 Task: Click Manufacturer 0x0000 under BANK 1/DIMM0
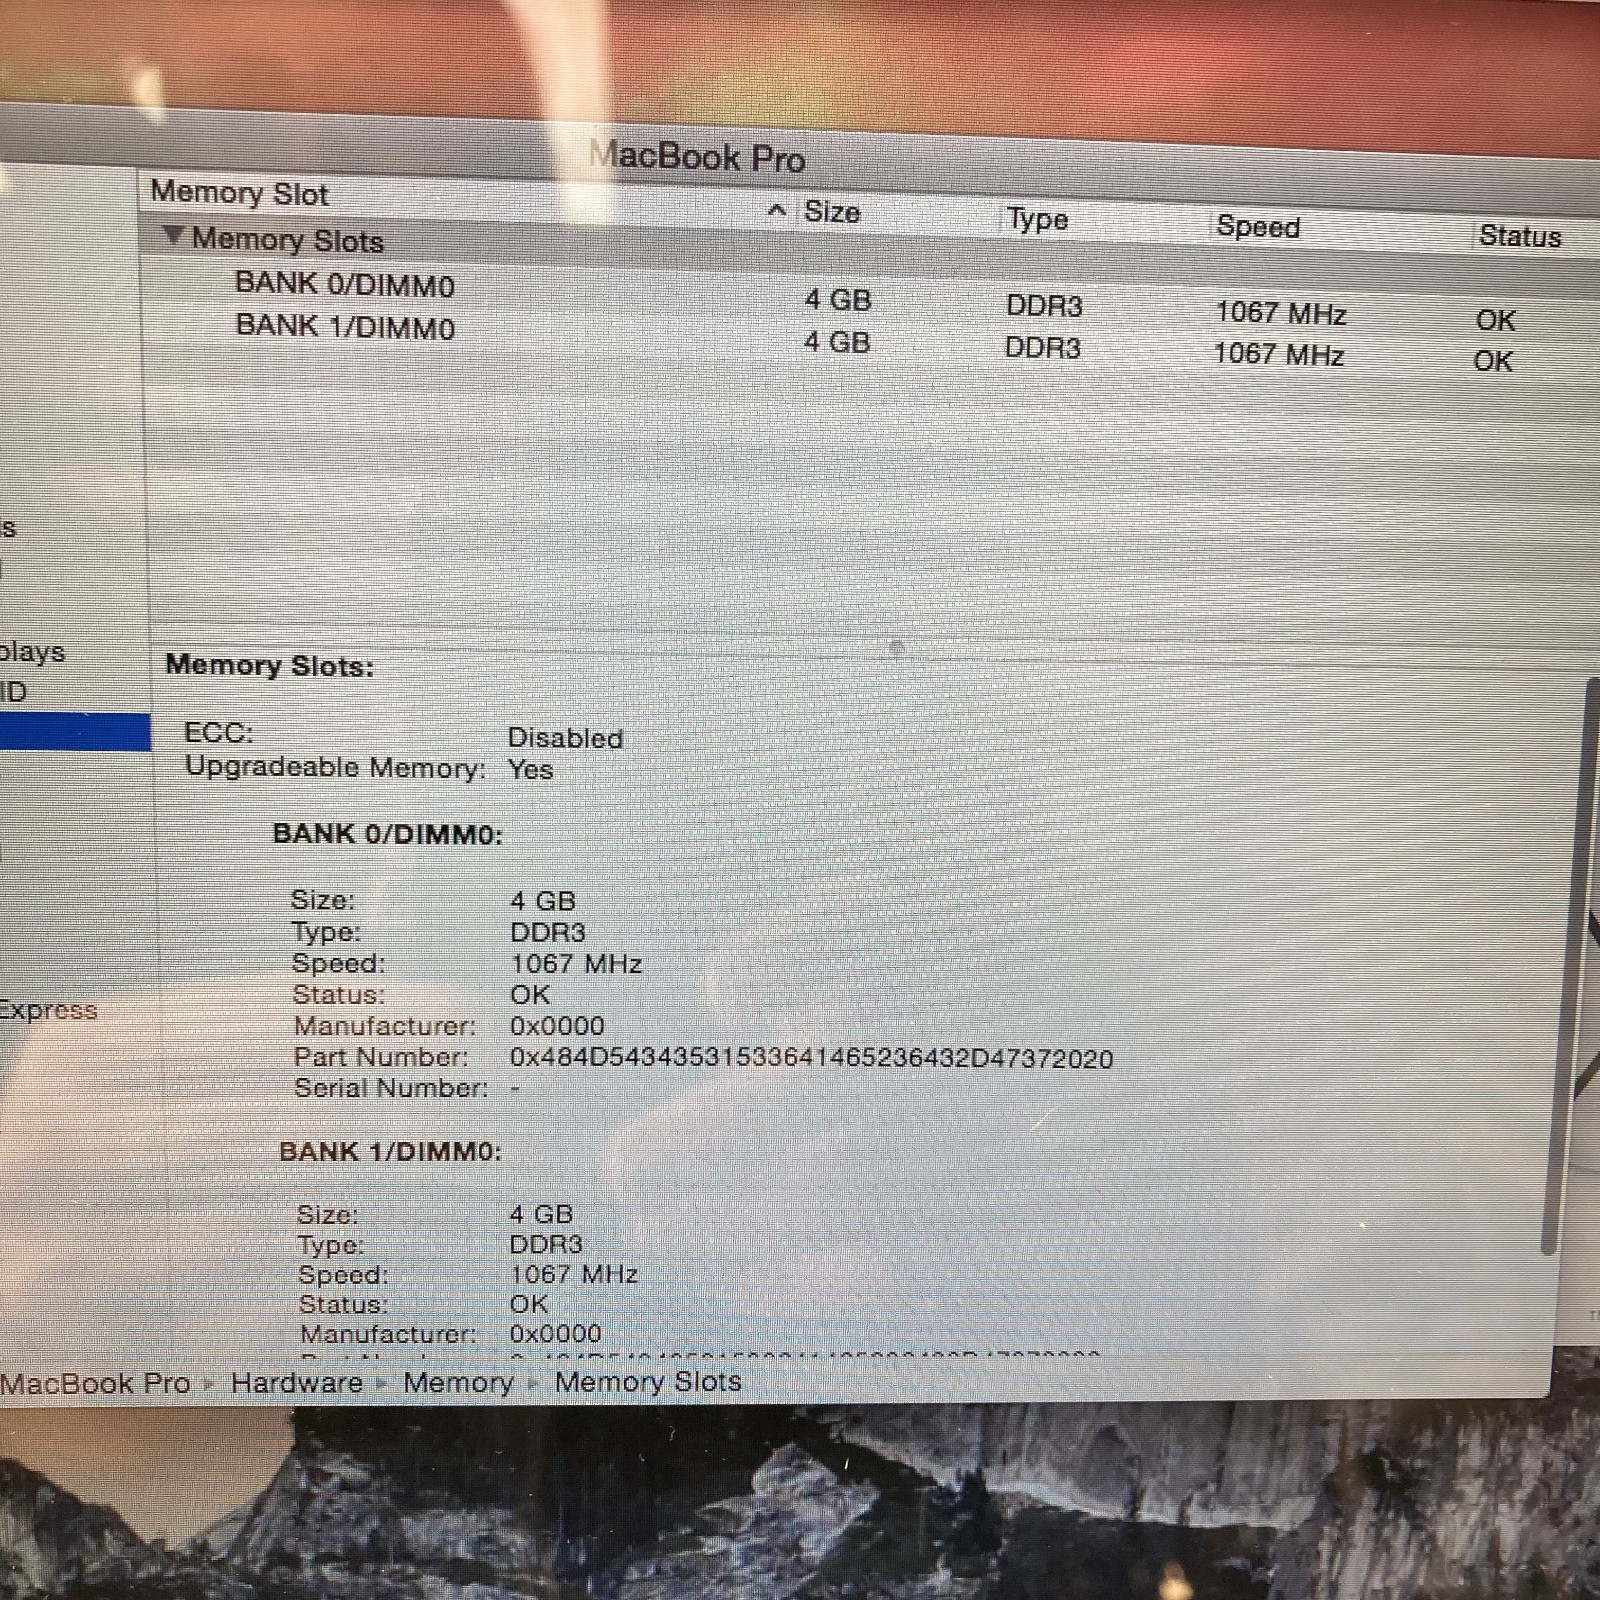(x=555, y=1334)
